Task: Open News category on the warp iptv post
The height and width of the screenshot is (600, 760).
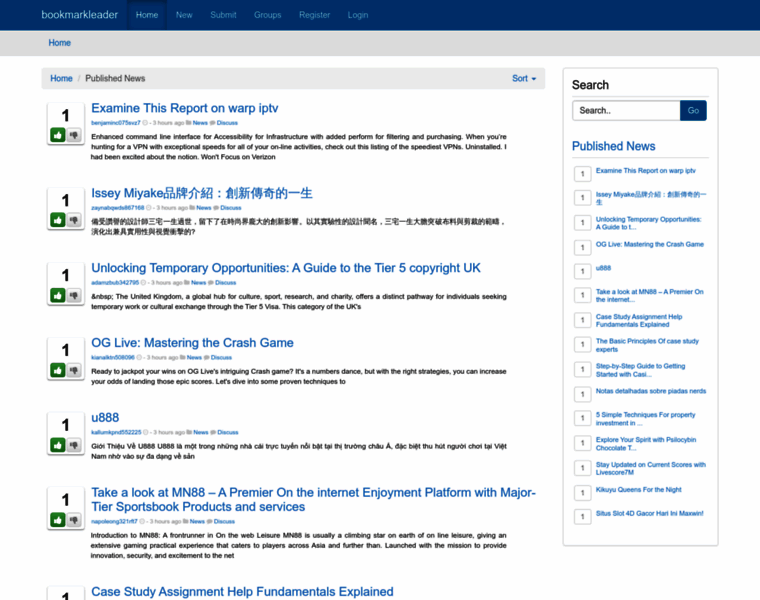Action: (x=200, y=123)
